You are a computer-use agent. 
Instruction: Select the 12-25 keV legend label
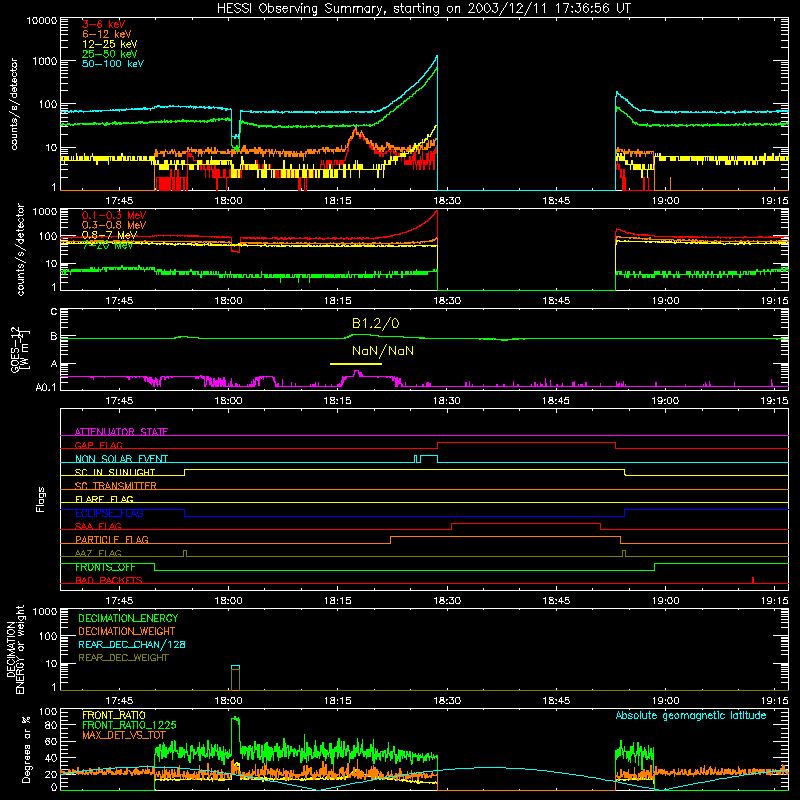pyautogui.click(x=109, y=44)
